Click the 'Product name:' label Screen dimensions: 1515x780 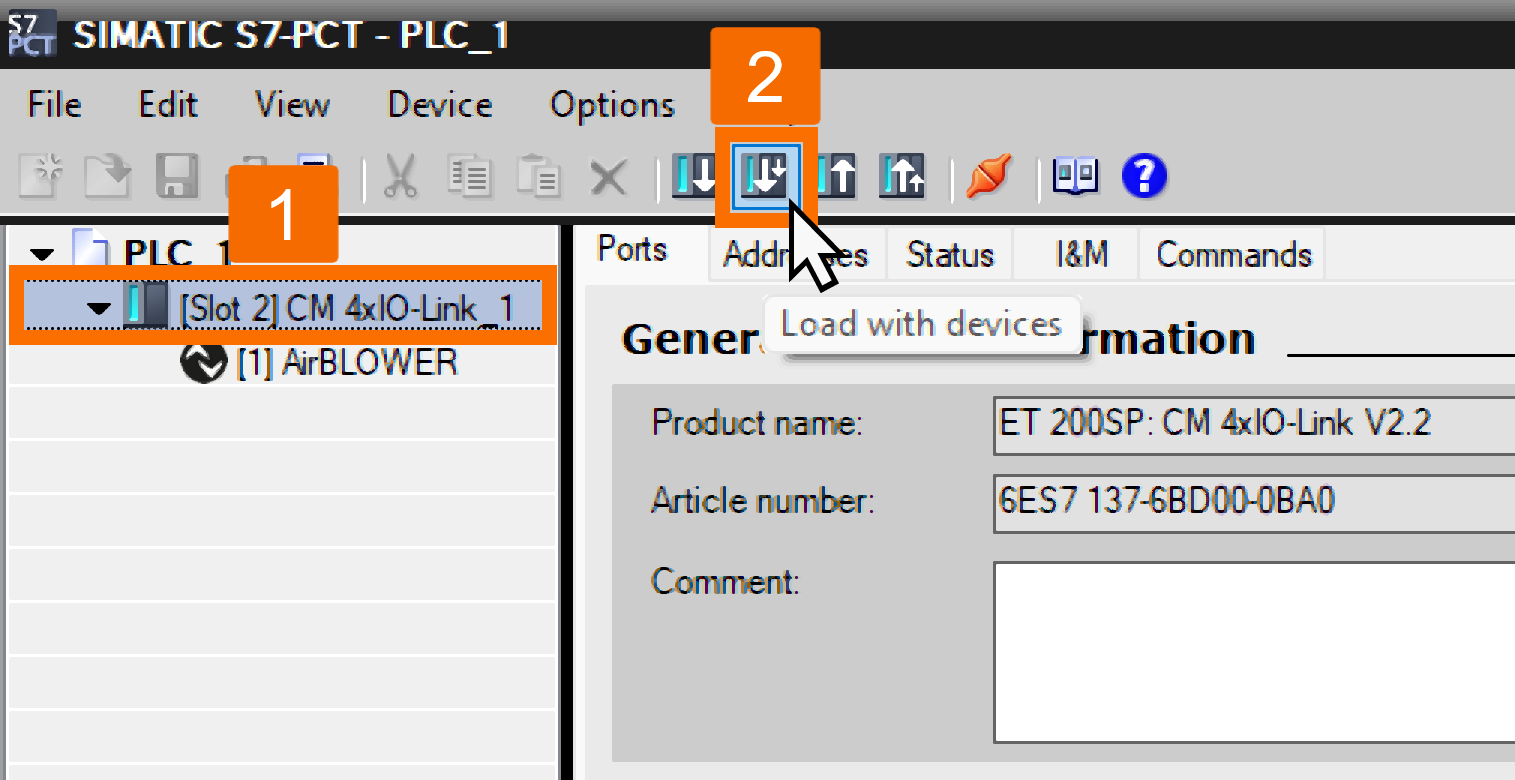click(x=756, y=423)
